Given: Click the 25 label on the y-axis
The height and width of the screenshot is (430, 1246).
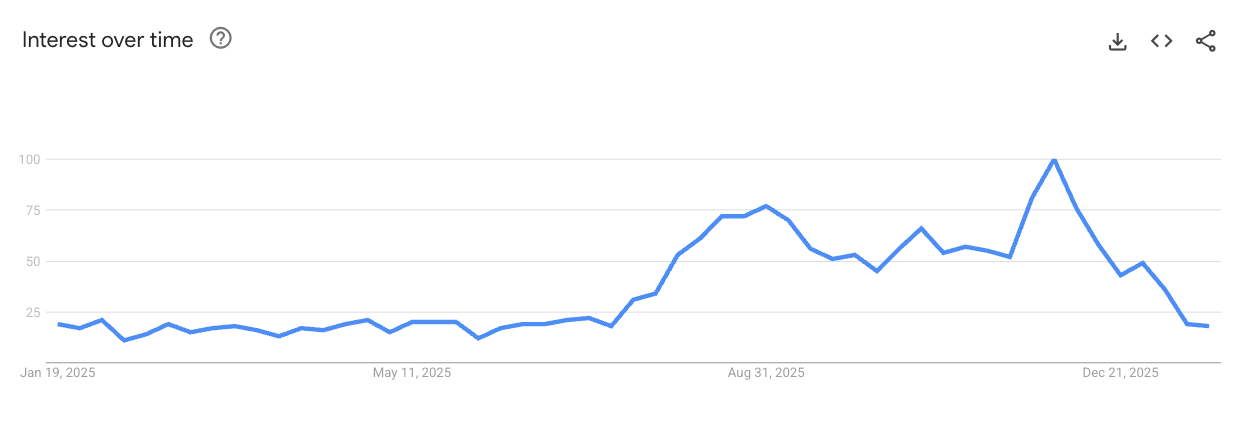Looking at the screenshot, I should click(31, 312).
